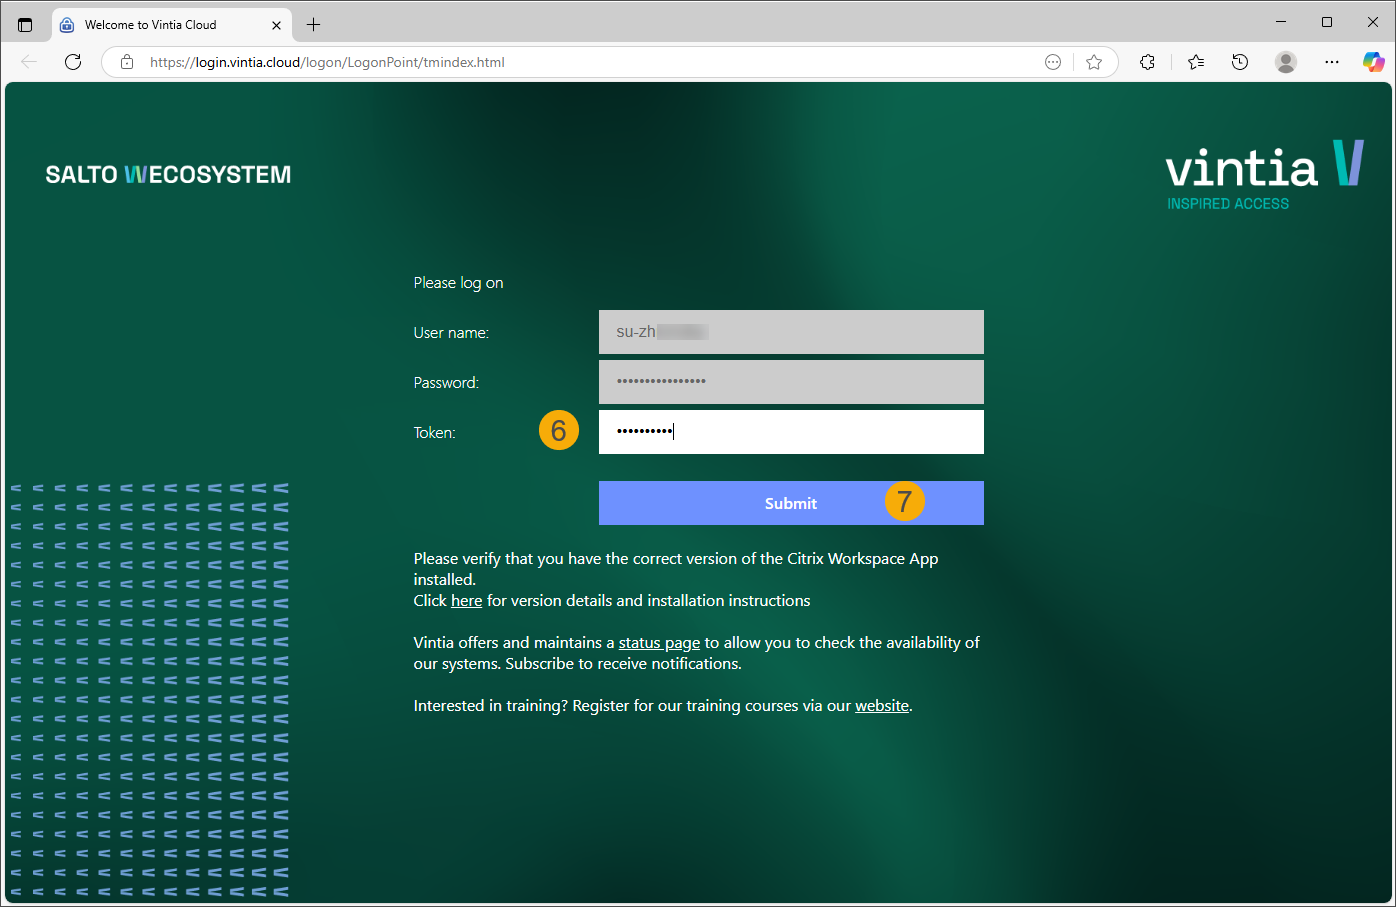Click the 'Please log on' heading
Screen dimensions: 1396x907
click(458, 283)
